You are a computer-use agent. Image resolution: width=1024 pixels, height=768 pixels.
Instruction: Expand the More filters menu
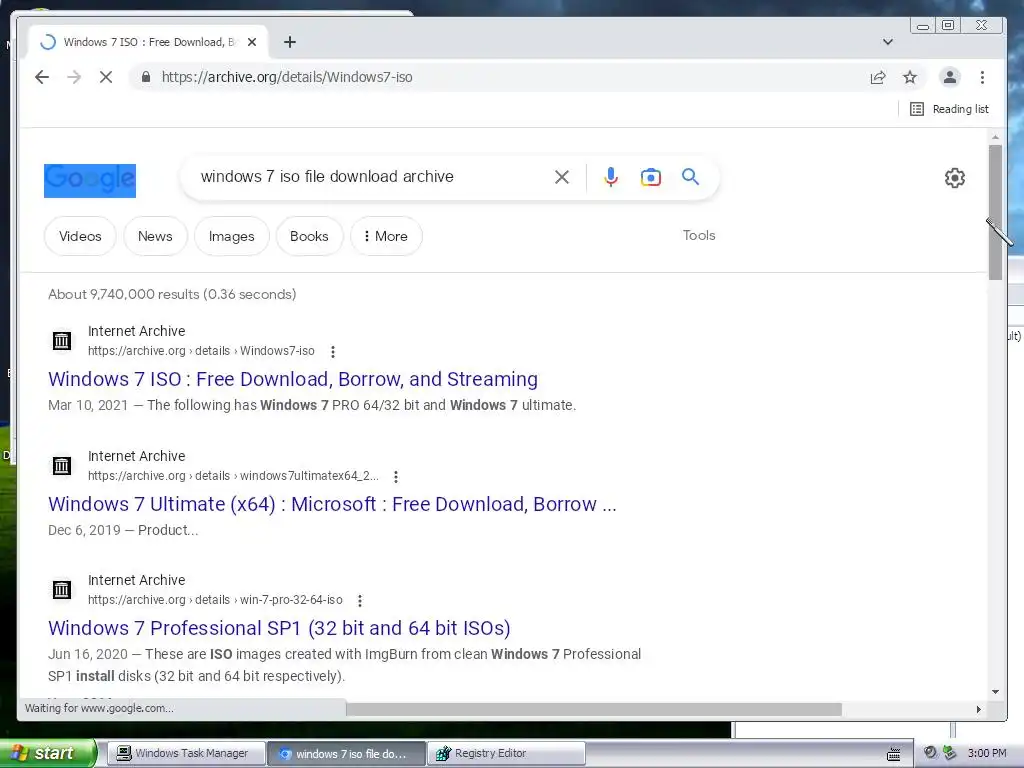tap(386, 236)
